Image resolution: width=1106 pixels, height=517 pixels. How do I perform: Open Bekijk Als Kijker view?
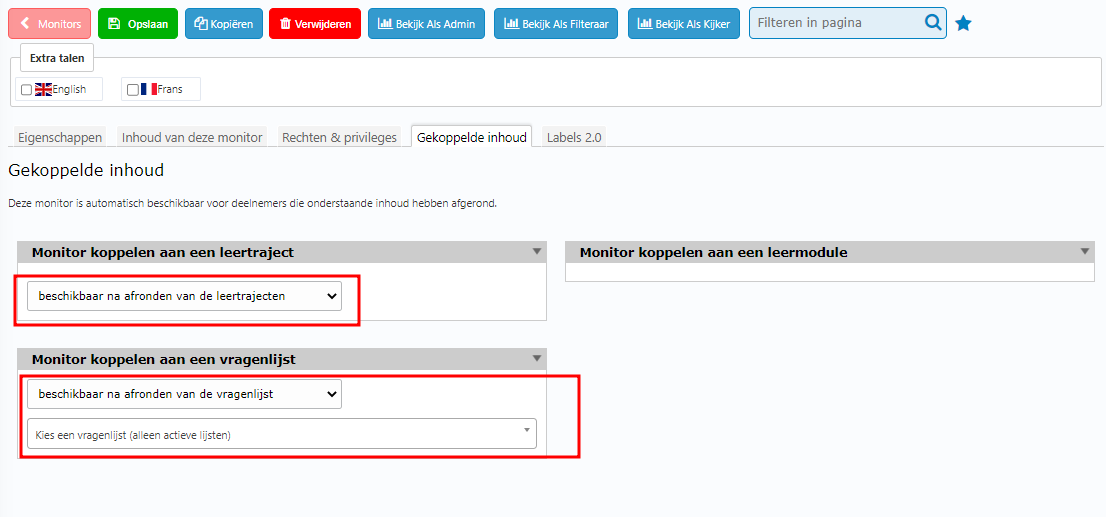(683, 23)
